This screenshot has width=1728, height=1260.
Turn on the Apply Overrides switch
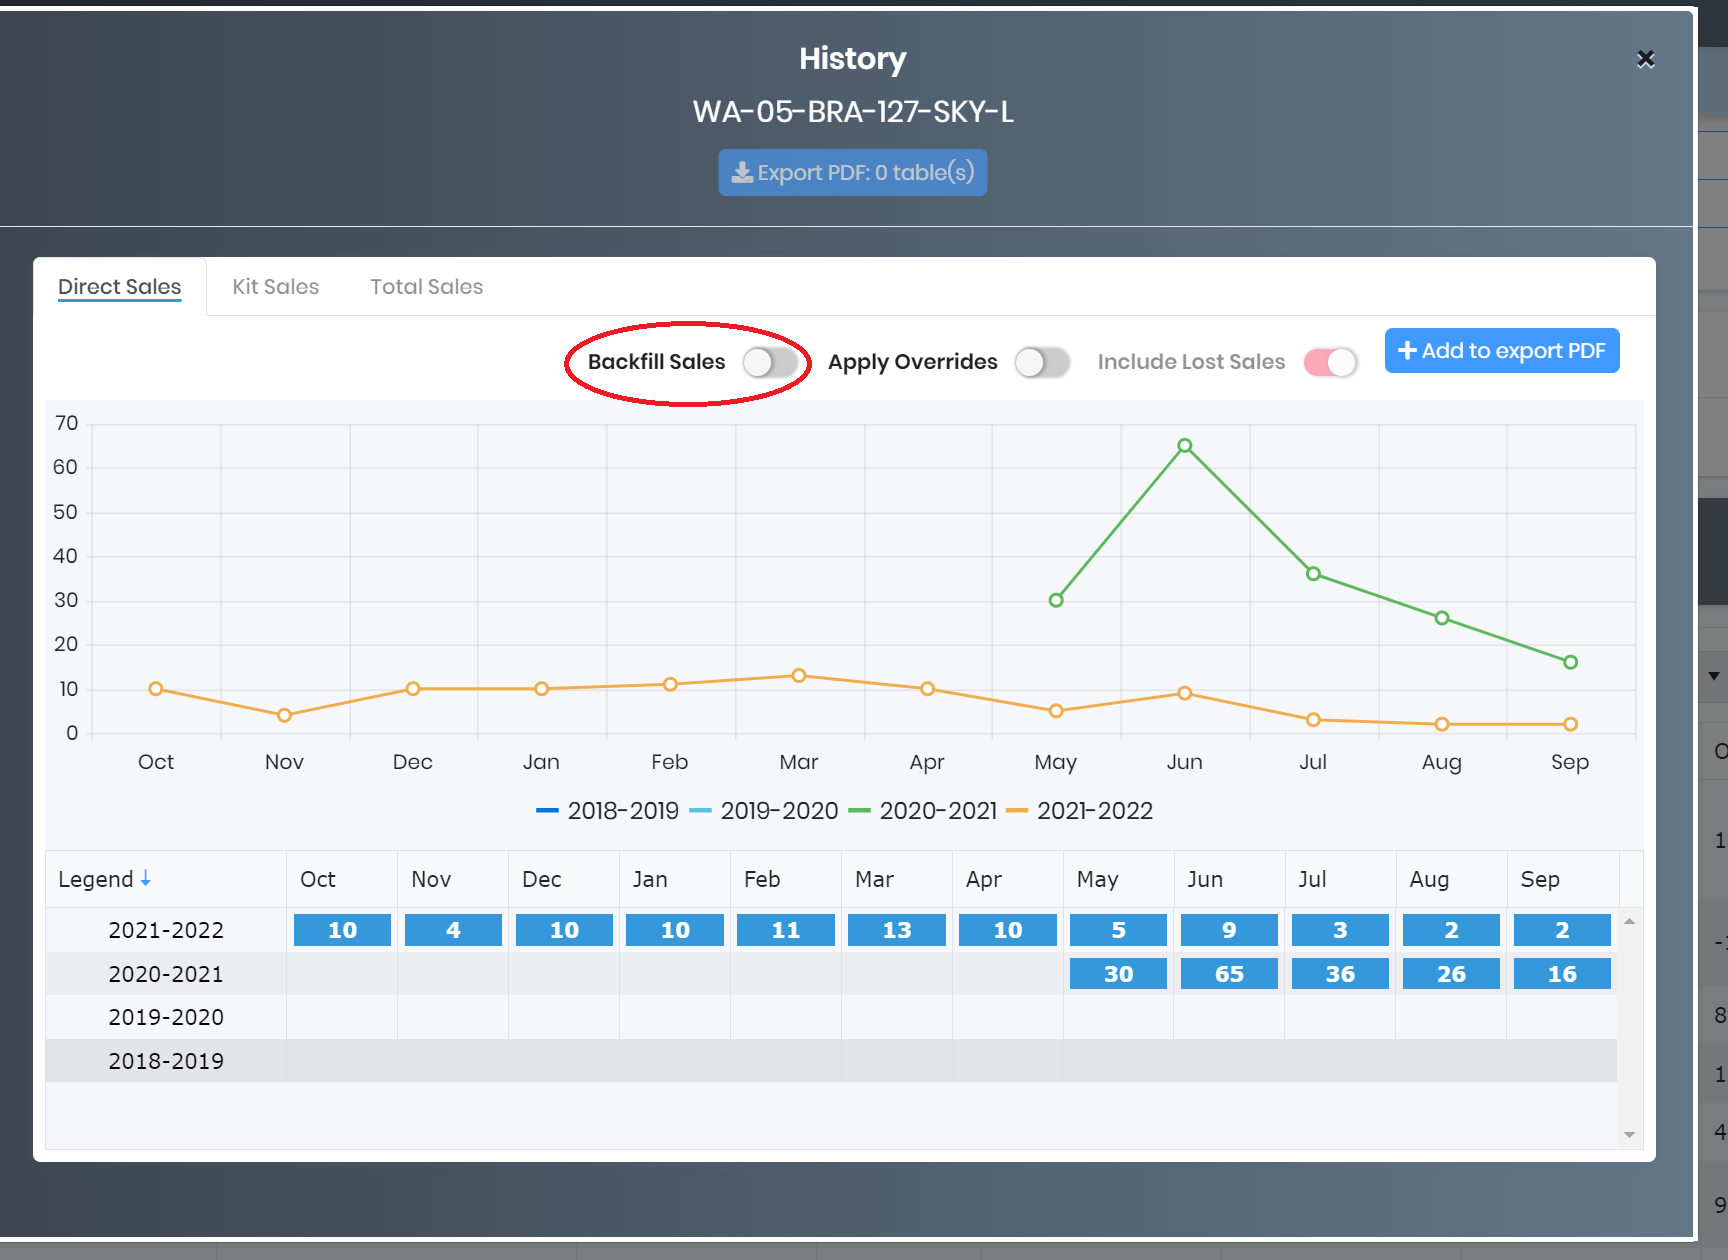point(1042,362)
